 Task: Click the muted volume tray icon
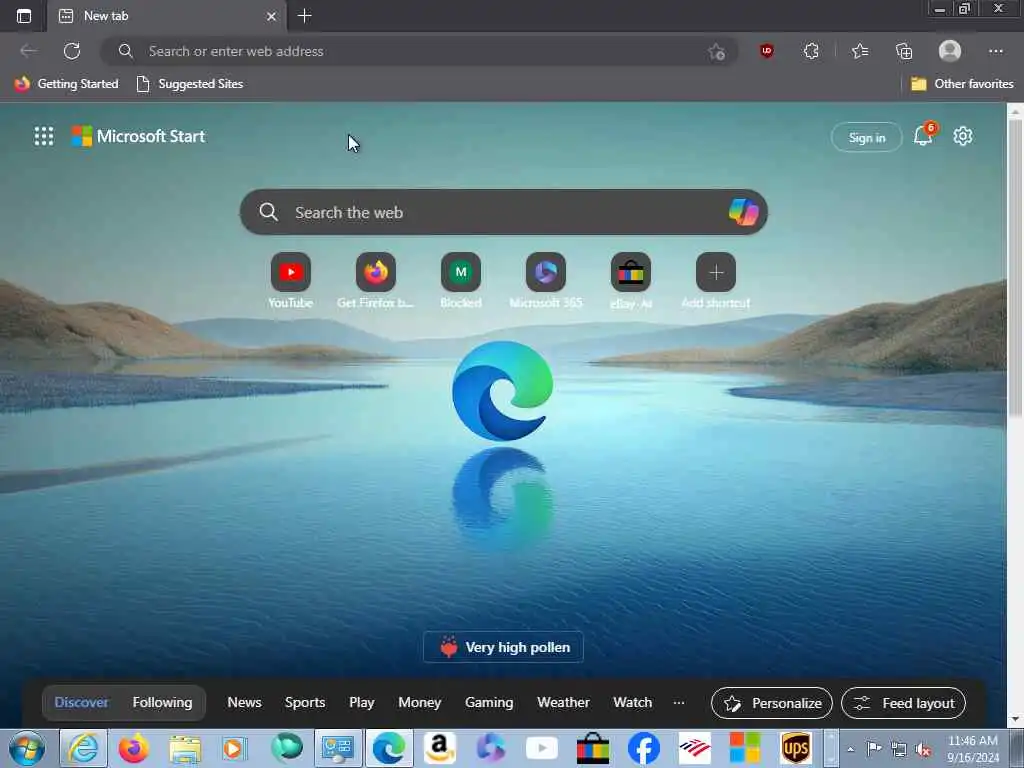pyautogui.click(x=923, y=750)
